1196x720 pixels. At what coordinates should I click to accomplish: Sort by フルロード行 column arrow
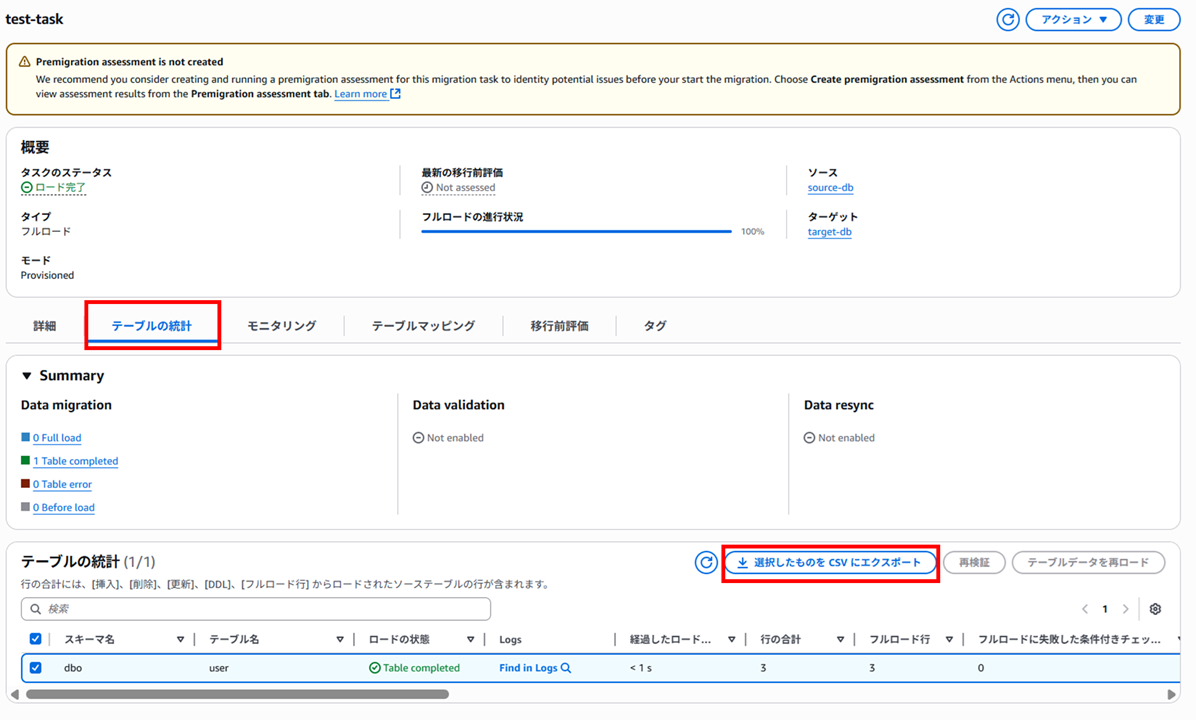[x=949, y=640]
